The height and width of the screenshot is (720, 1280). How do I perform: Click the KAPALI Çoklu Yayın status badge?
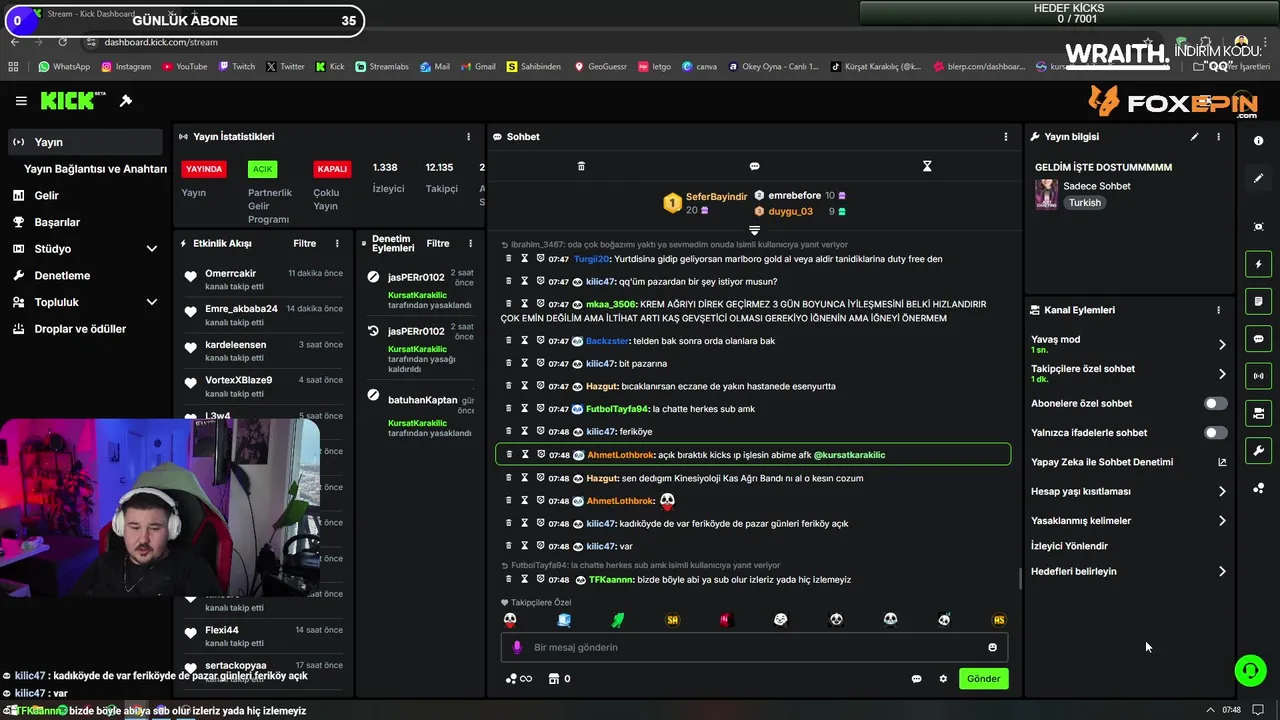click(x=332, y=169)
